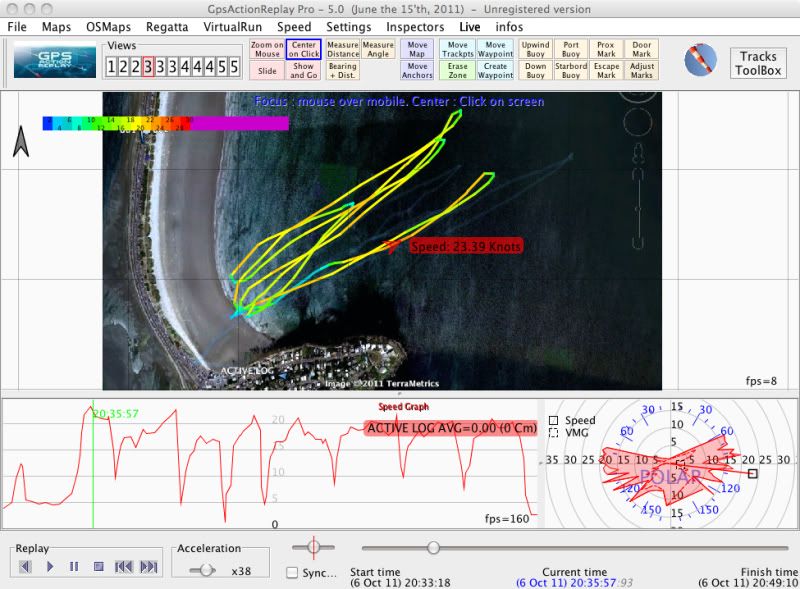Choose the Starbord Buoy tool

click(x=571, y=71)
